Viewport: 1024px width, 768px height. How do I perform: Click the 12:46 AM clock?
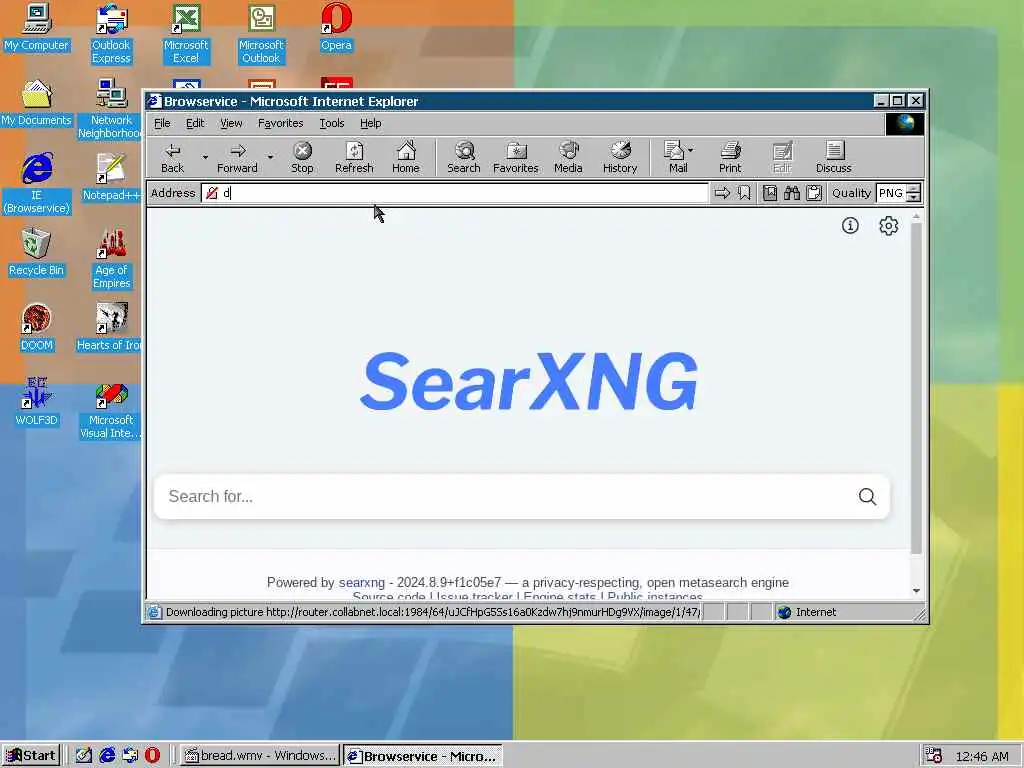[982, 756]
